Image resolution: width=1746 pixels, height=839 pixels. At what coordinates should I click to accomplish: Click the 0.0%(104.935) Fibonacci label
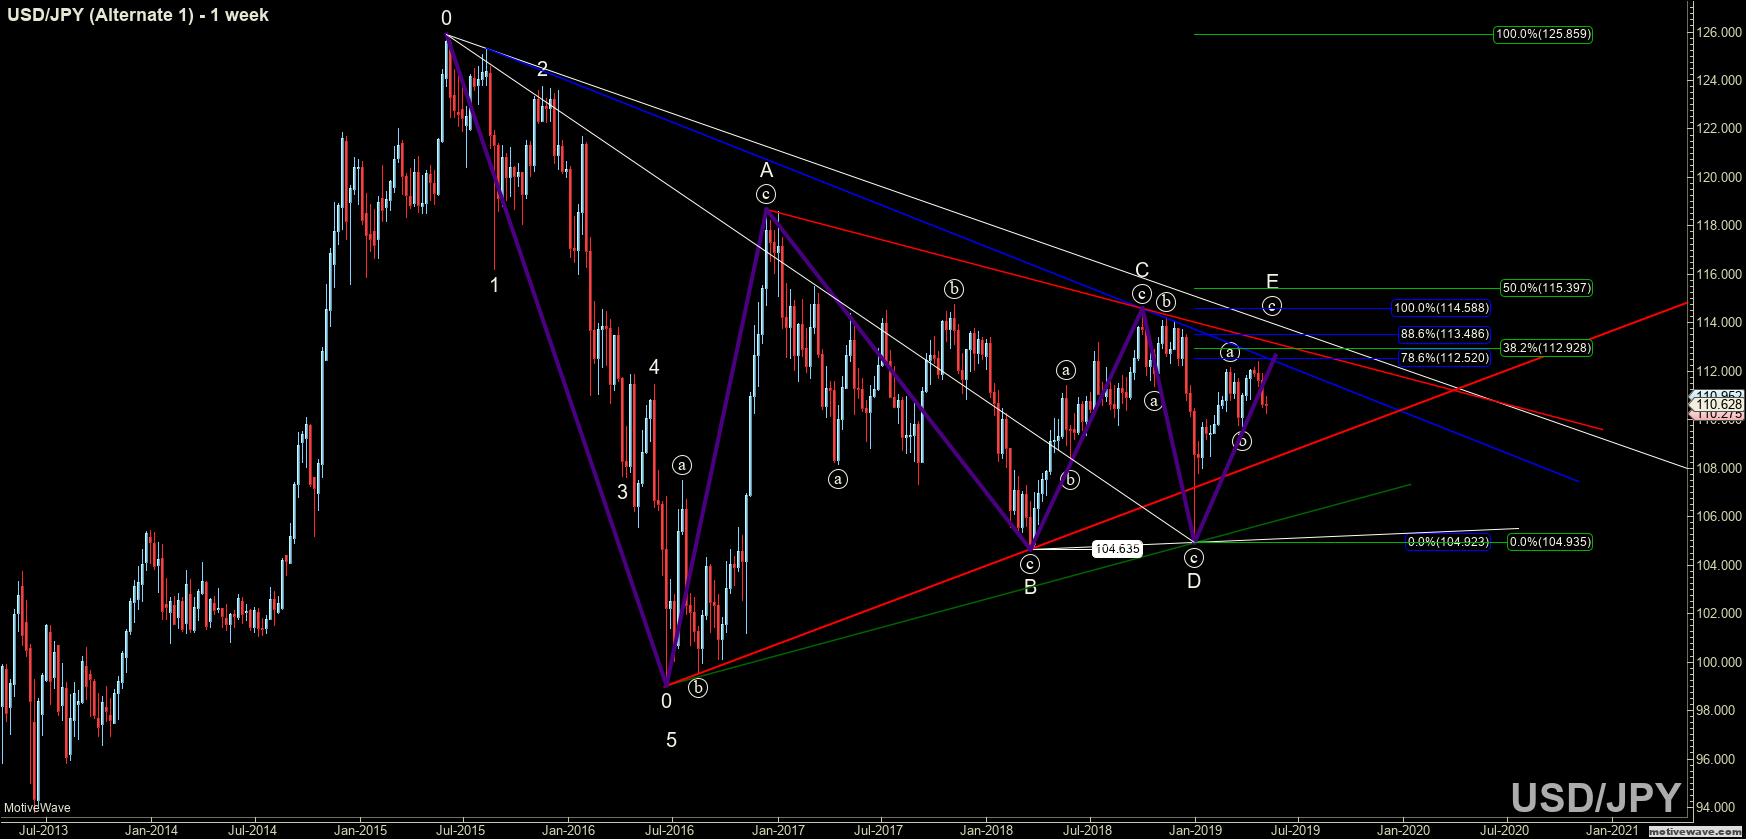pyautogui.click(x=1550, y=542)
